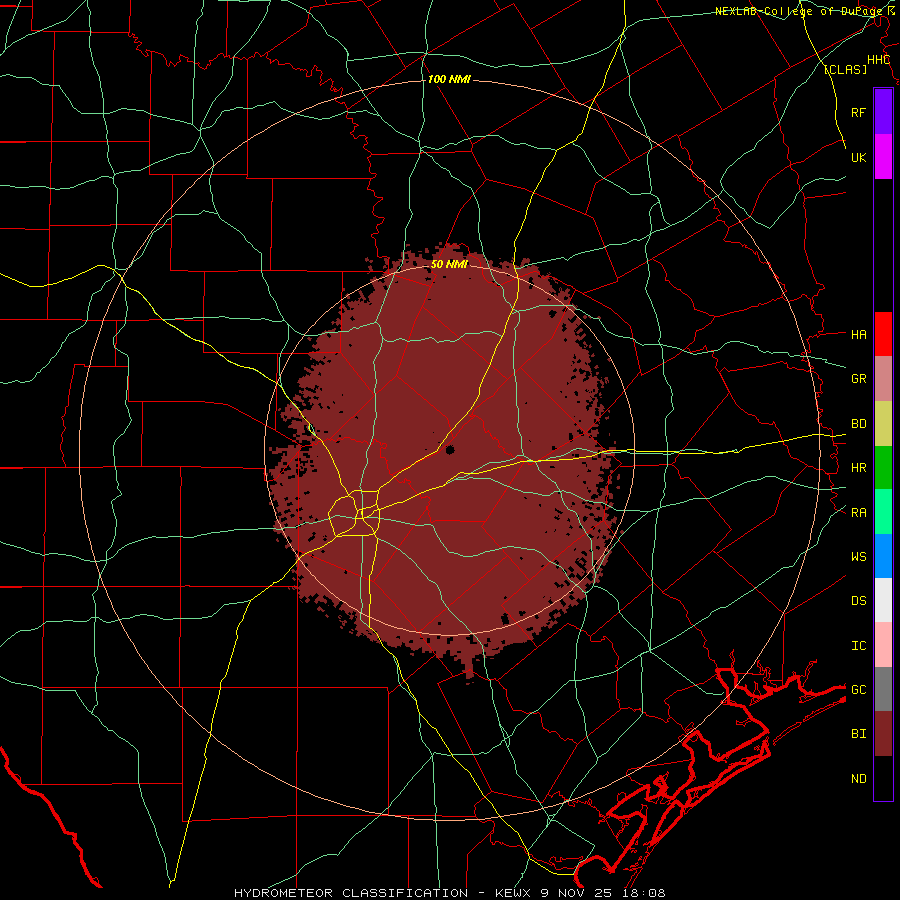Click the HA legend label
Image resolution: width=900 pixels, height=900 pixels.
[x=858, y=335]
